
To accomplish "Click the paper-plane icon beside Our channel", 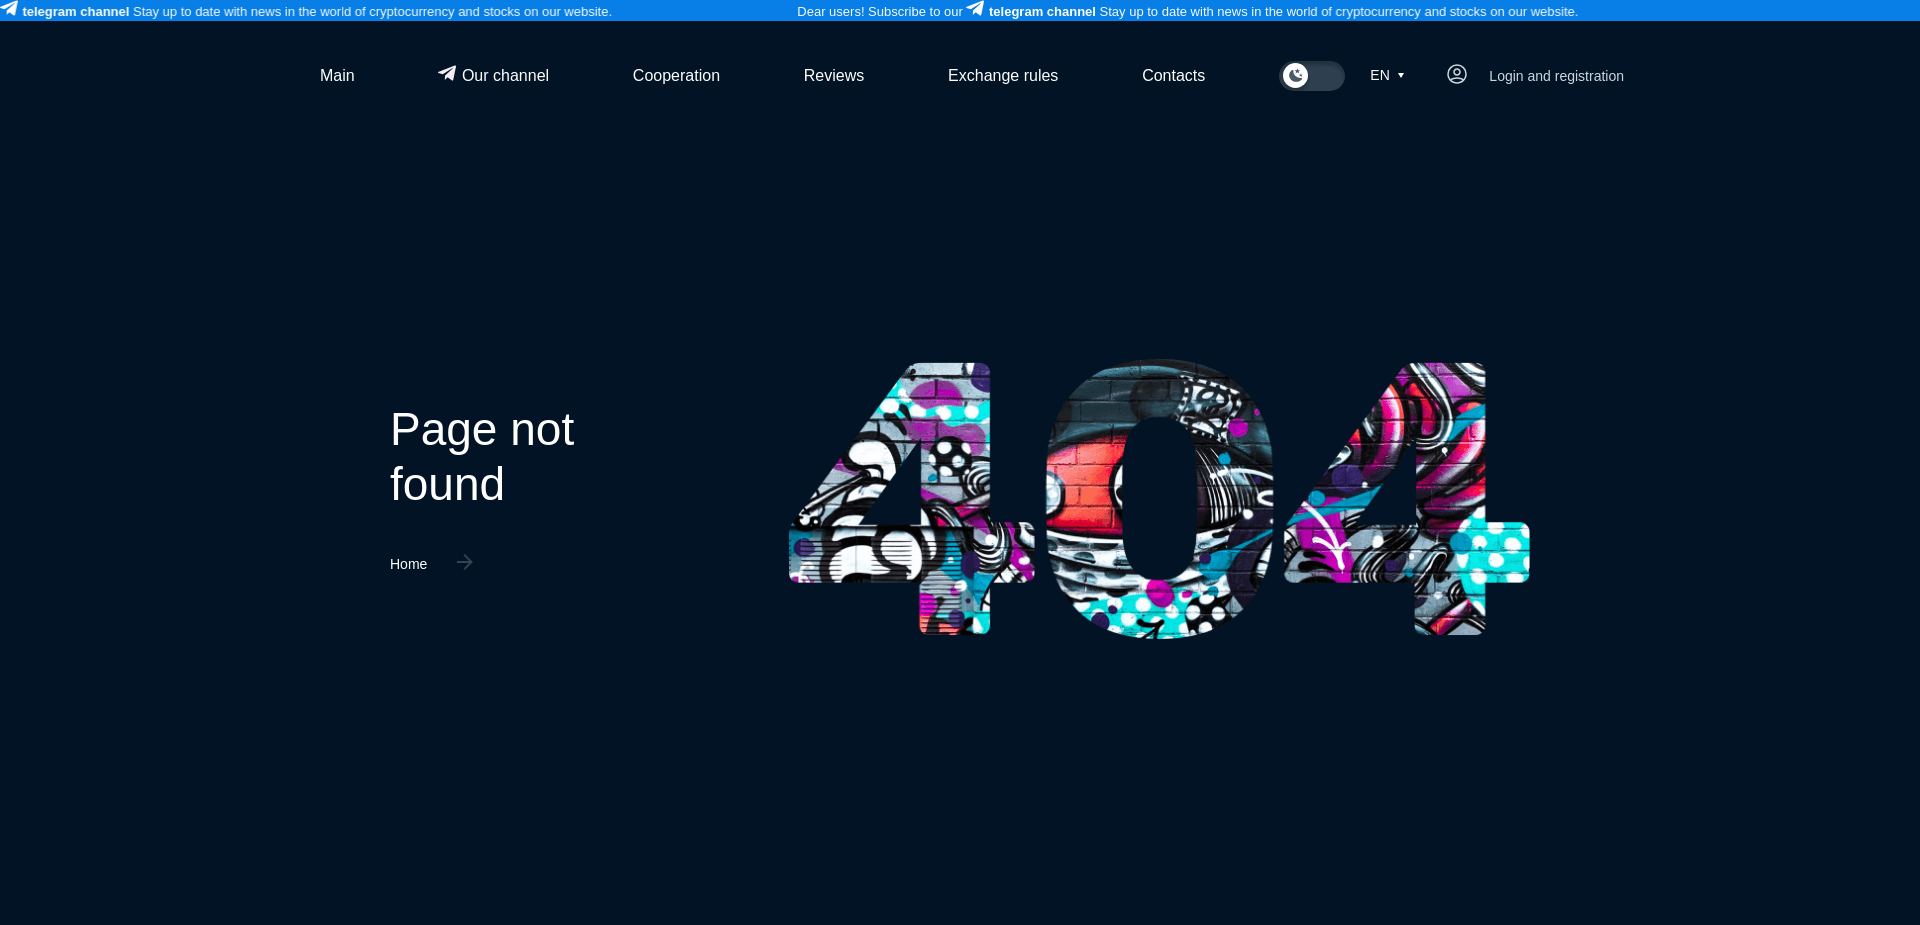I will [x=445, y=74].
